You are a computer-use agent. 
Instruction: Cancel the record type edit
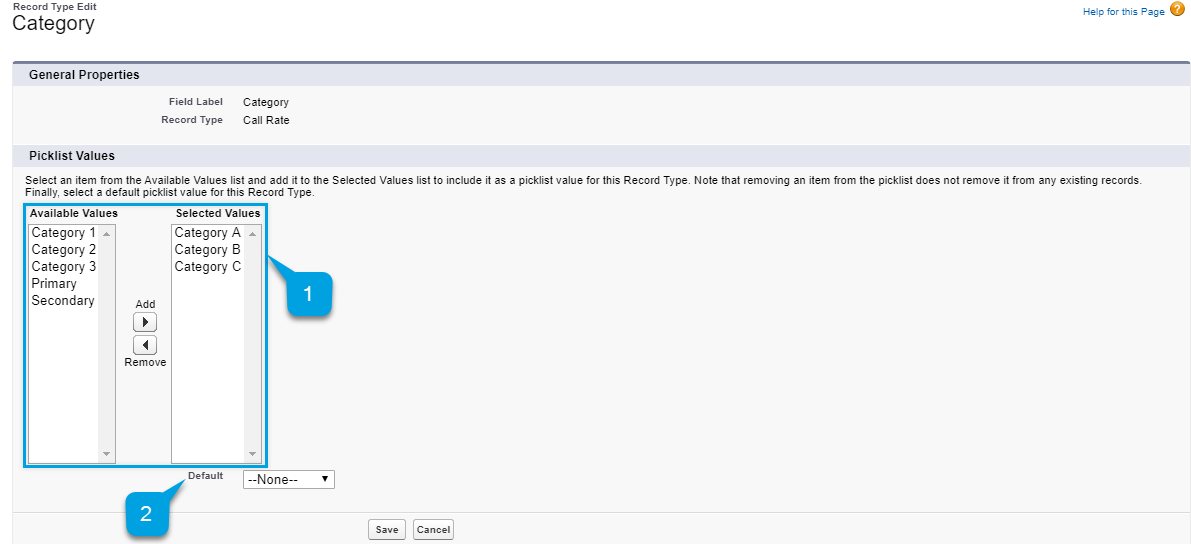(x=433, y=530)
